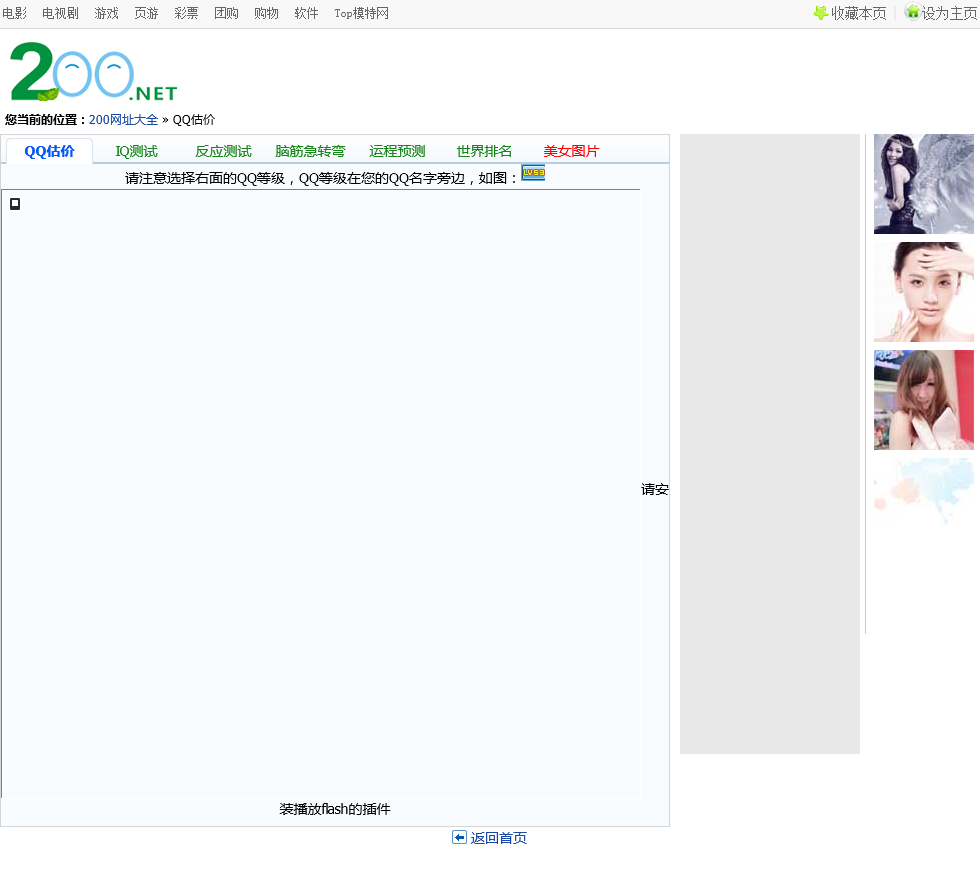The height and width of the screenshot is (891, 980).
Task: Switch to the 世界排名 tab
Action: pos(484,151)
